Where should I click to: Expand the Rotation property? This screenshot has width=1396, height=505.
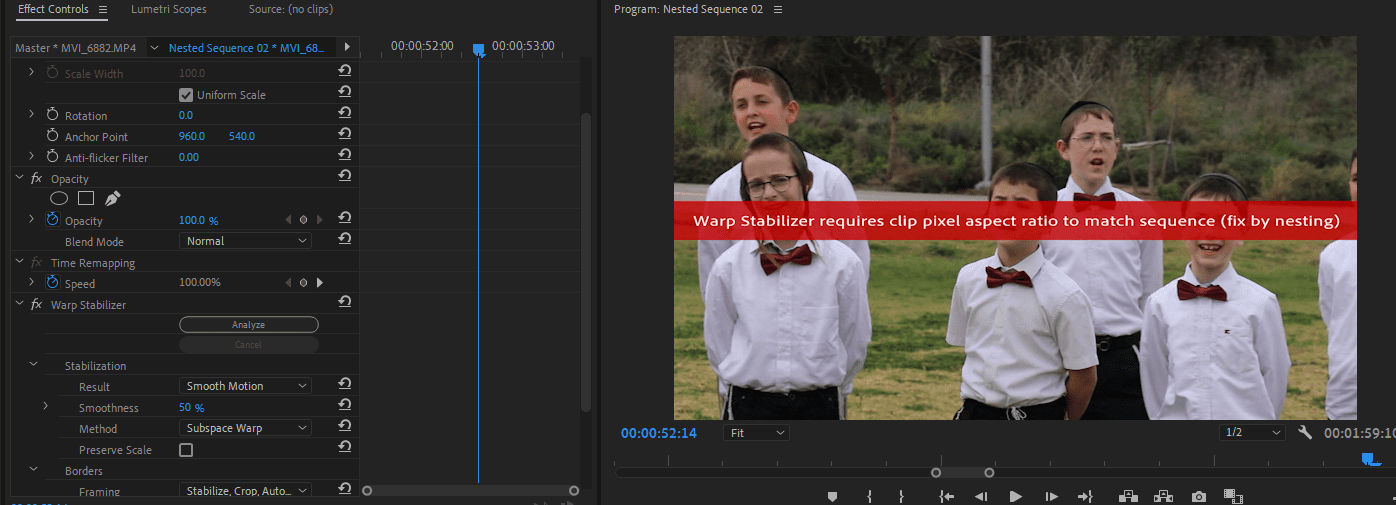click(x=31, y=115)
